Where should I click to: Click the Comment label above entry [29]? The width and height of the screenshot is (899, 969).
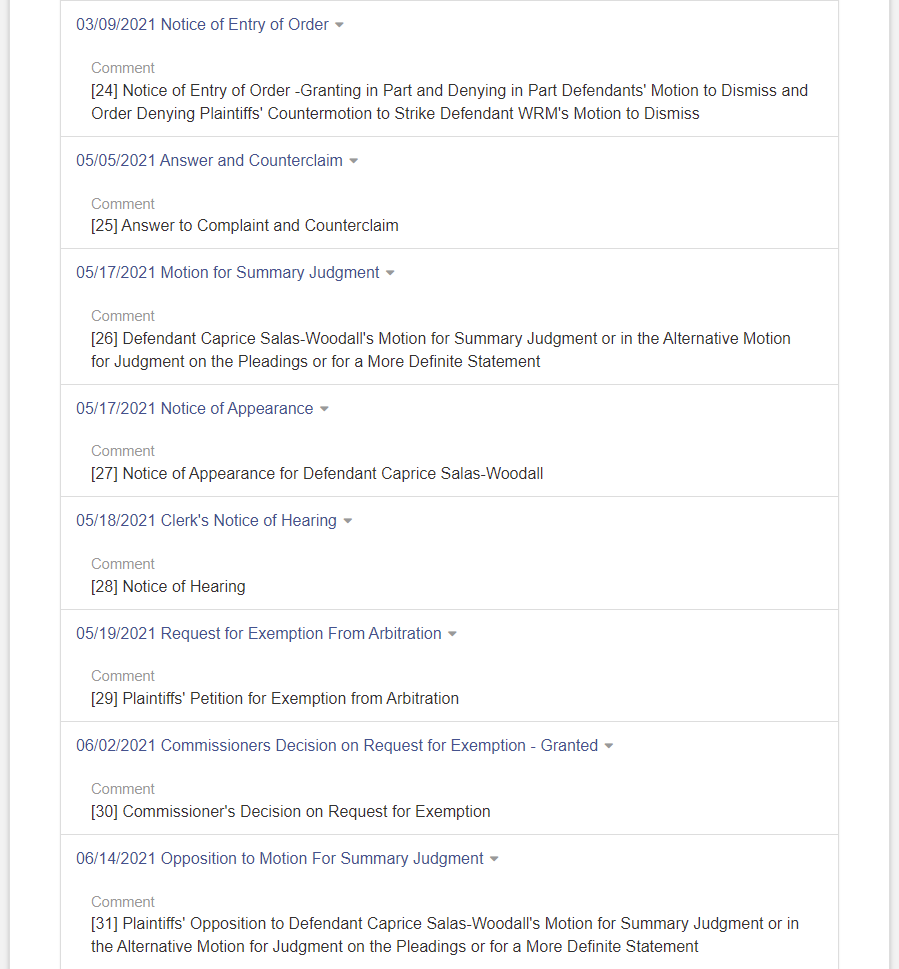tap(123, 676)
